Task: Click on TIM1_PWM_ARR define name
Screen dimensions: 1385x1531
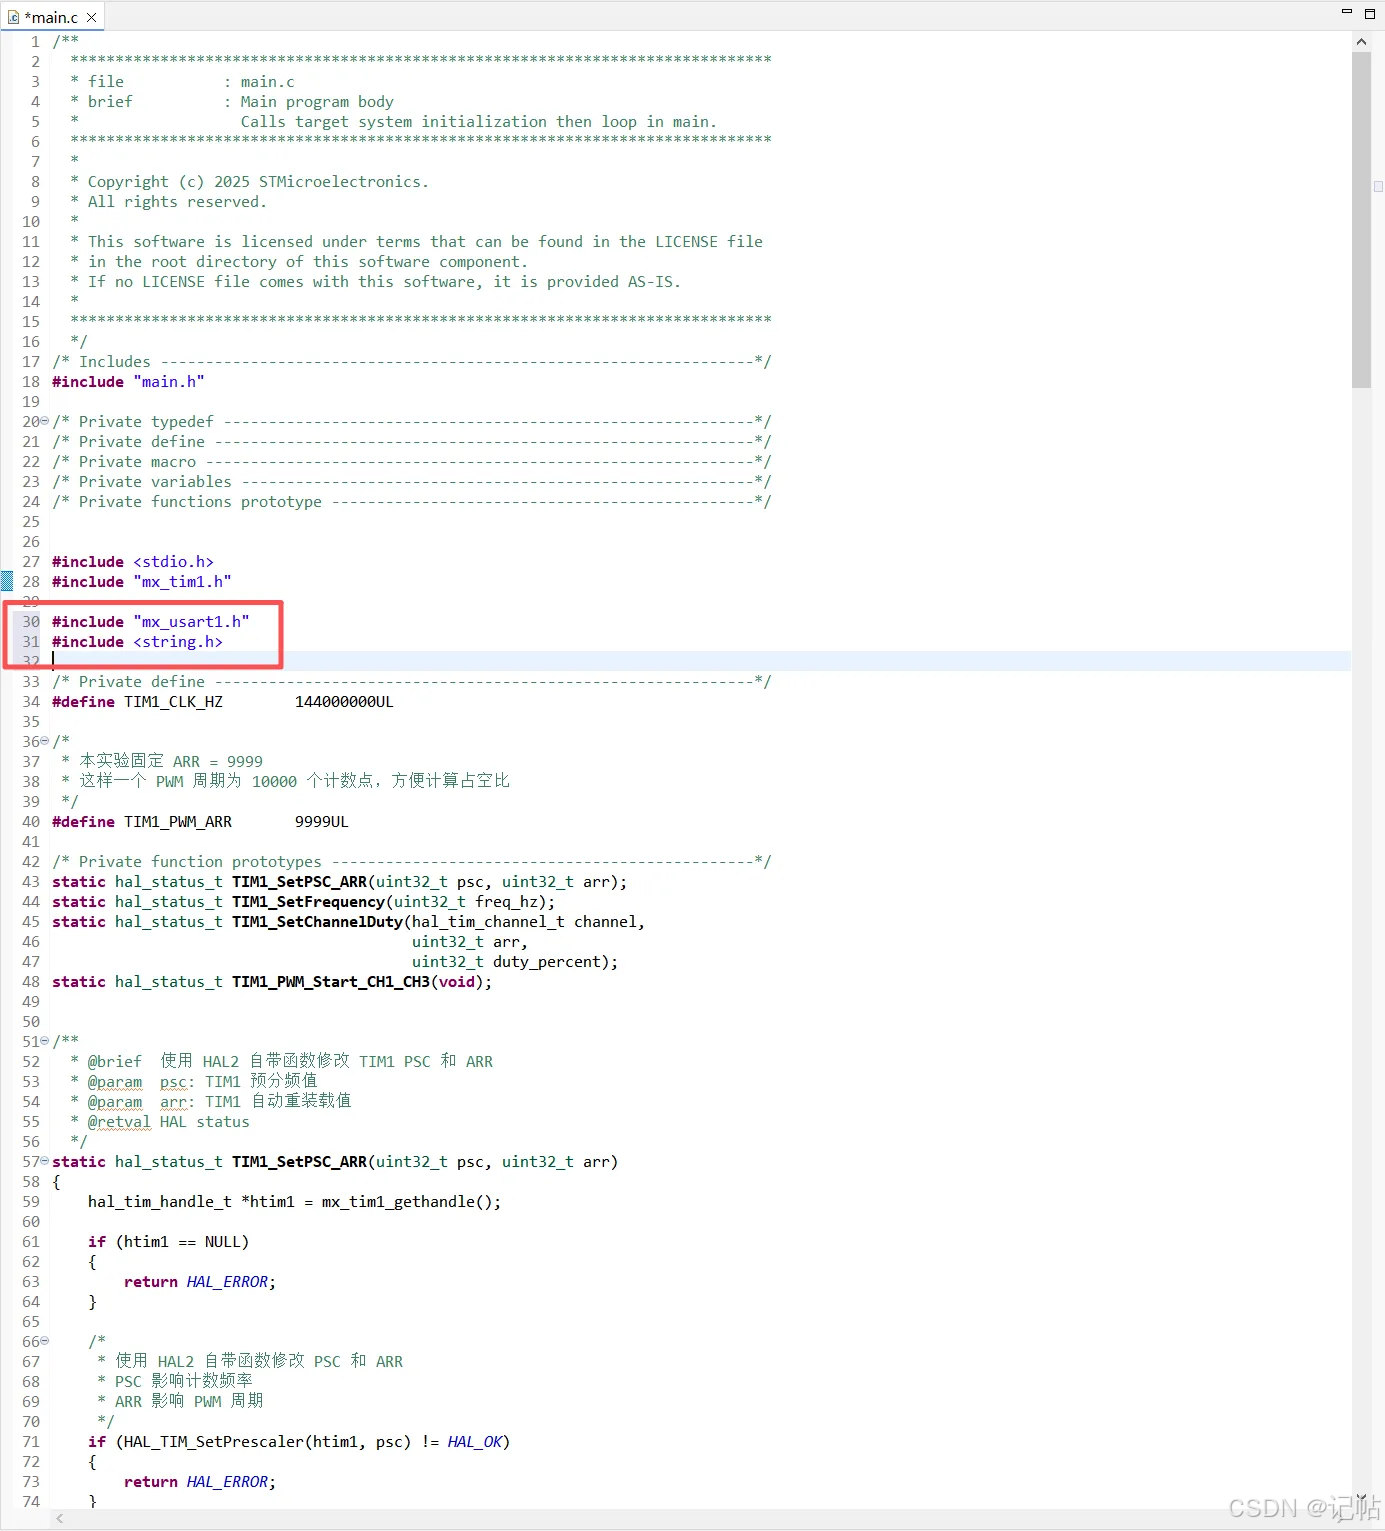Action: [178, 821]
